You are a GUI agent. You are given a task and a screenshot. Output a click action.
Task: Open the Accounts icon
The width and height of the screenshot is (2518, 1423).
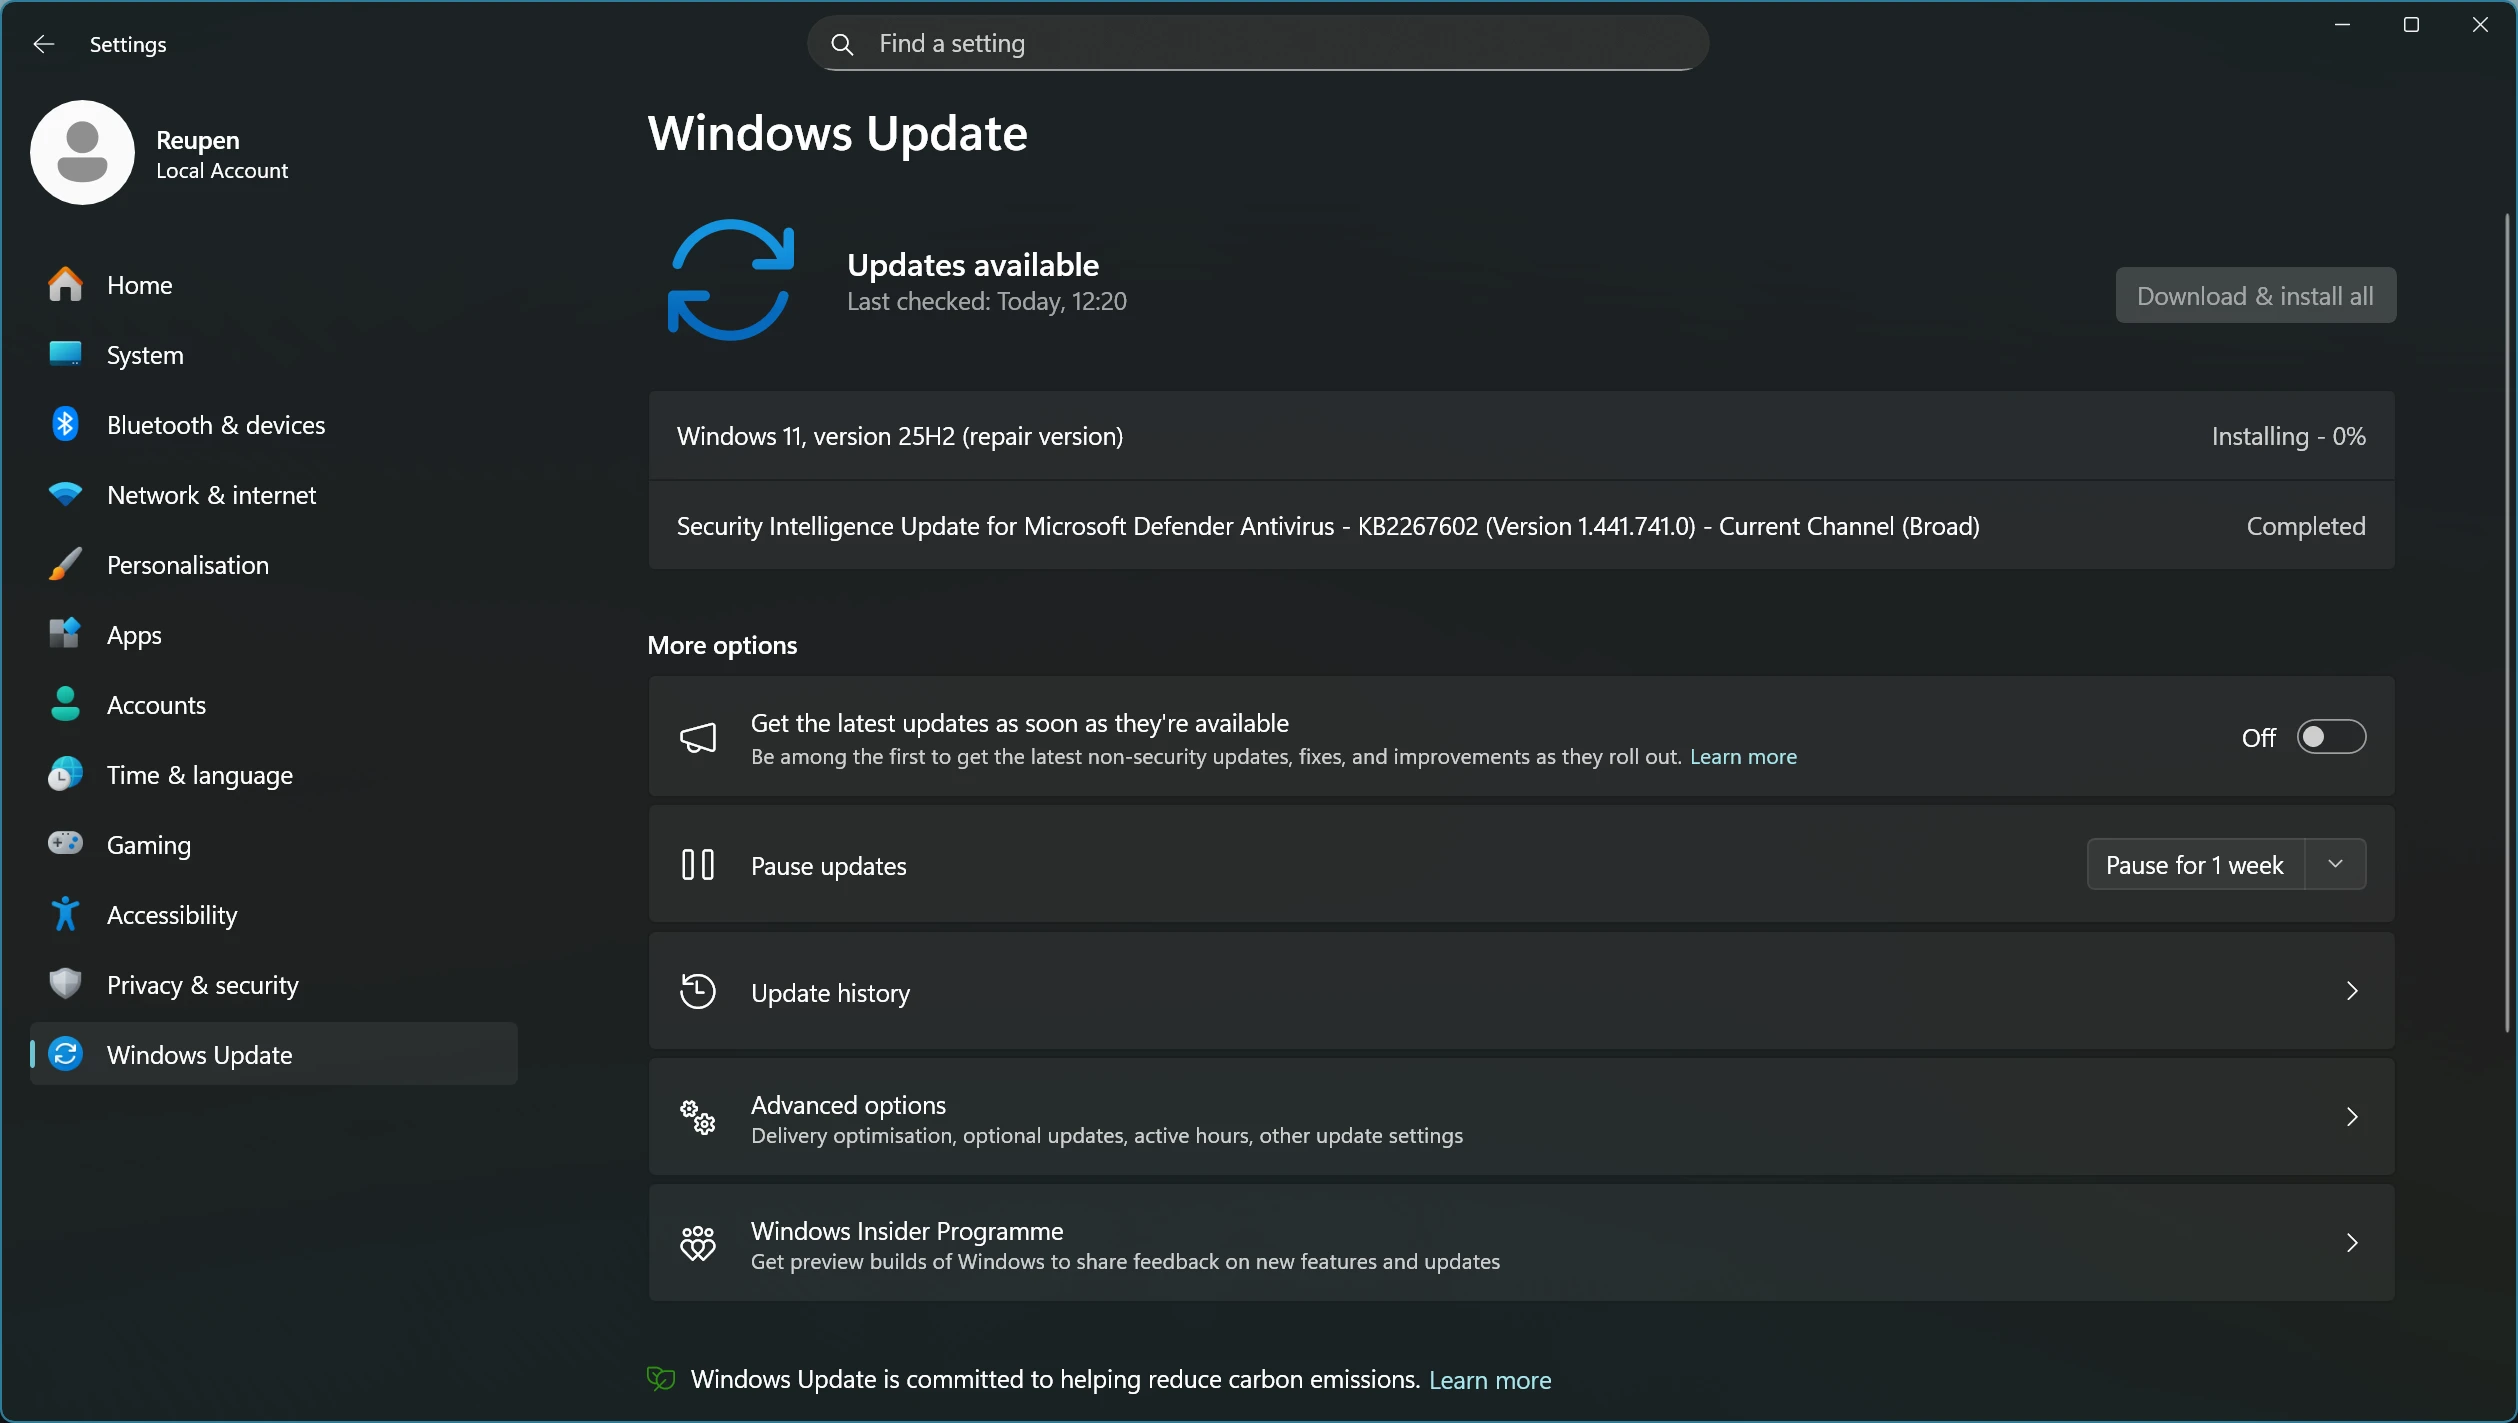pyautogui.click(x=63, y=704)
